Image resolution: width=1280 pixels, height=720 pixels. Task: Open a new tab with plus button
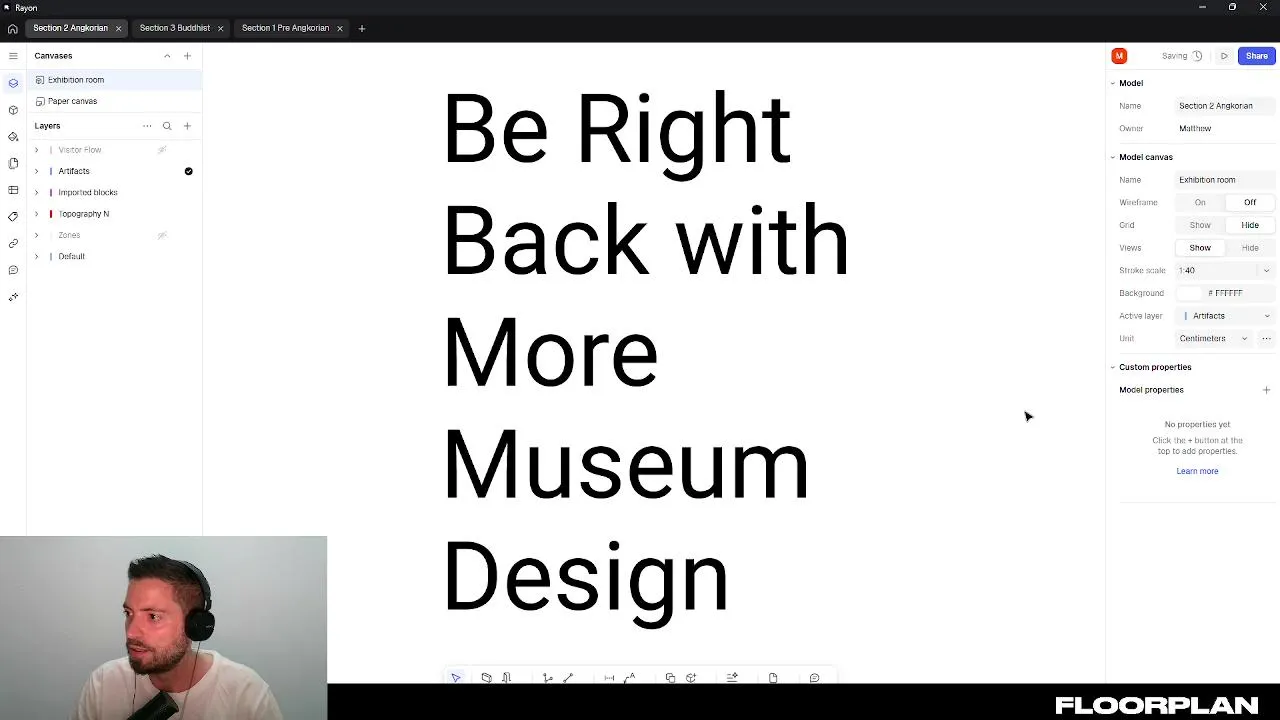click(x=362, y=28)
